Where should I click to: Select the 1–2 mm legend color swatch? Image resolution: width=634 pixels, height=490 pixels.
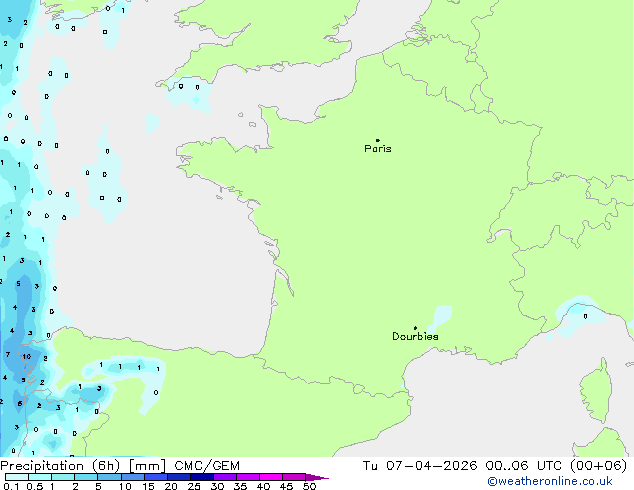[x=63, y=477]
